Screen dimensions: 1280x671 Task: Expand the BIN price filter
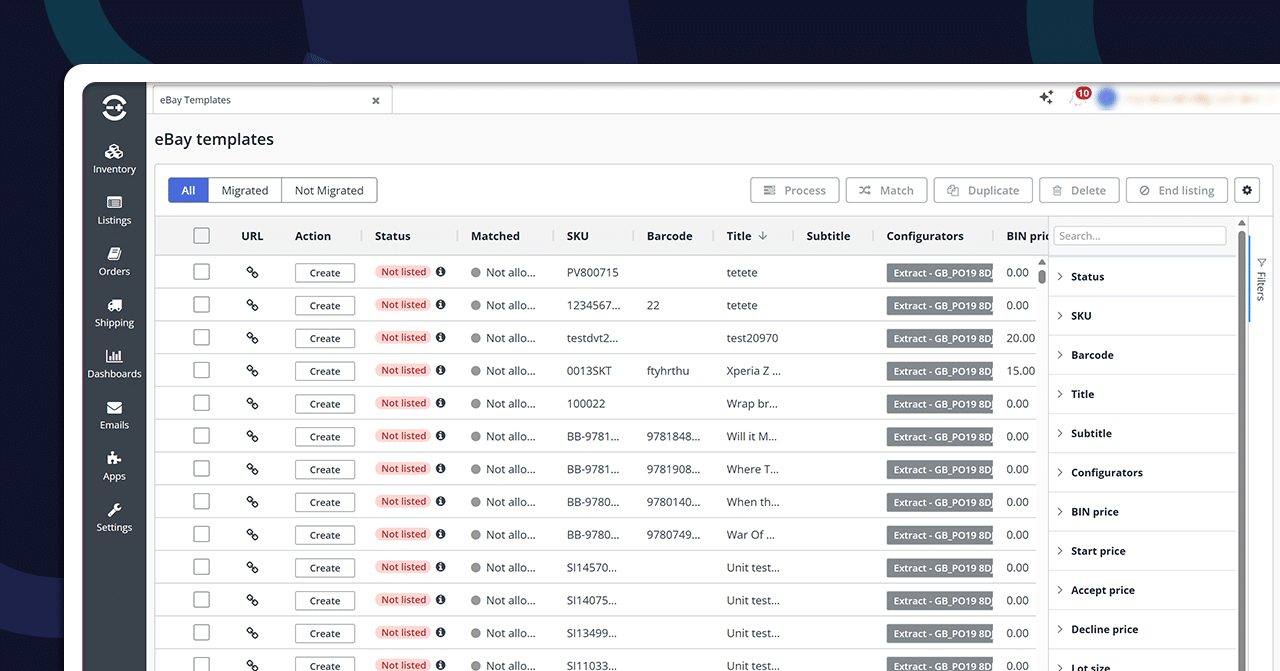(1094, 512)
